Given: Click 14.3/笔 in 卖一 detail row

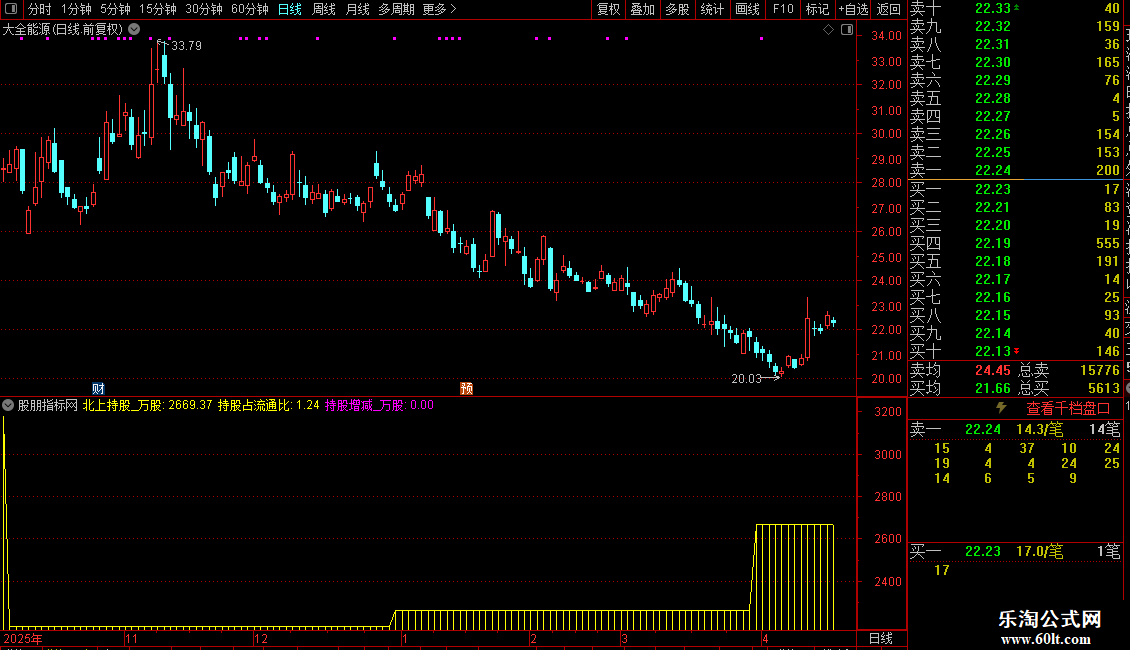Looking at the screenshot, I should (1039, 429).
